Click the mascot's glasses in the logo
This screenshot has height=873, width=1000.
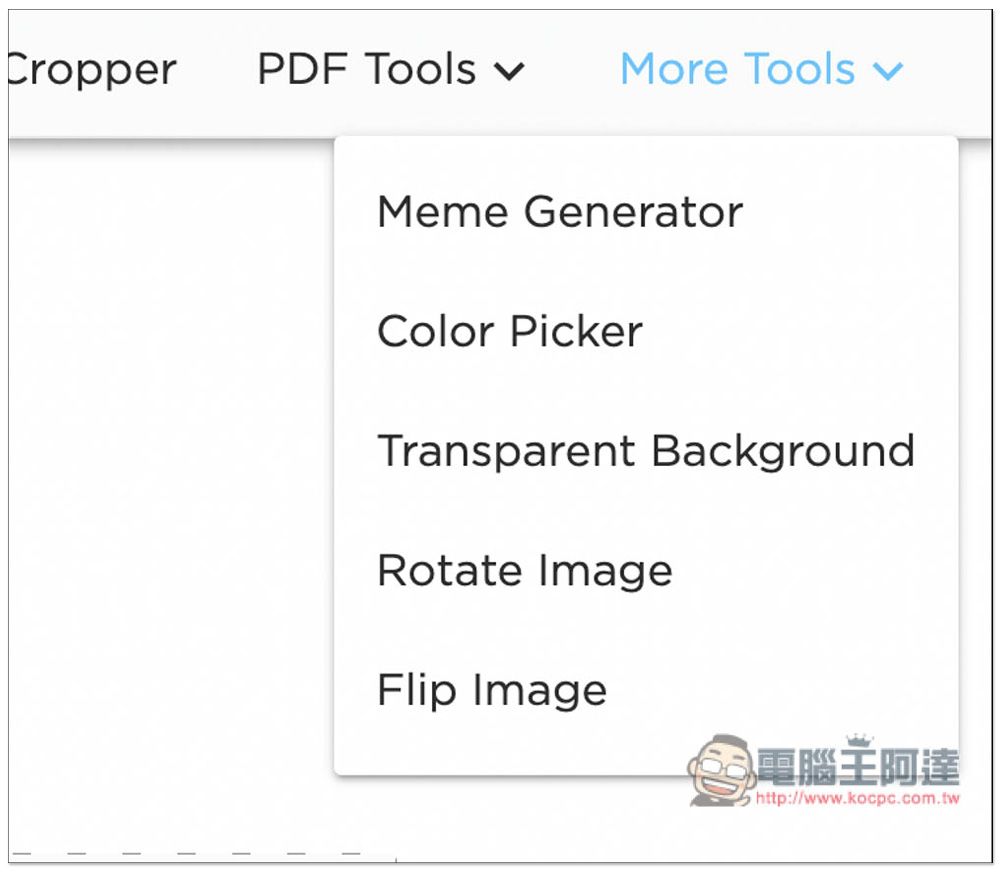coord(719,767)
